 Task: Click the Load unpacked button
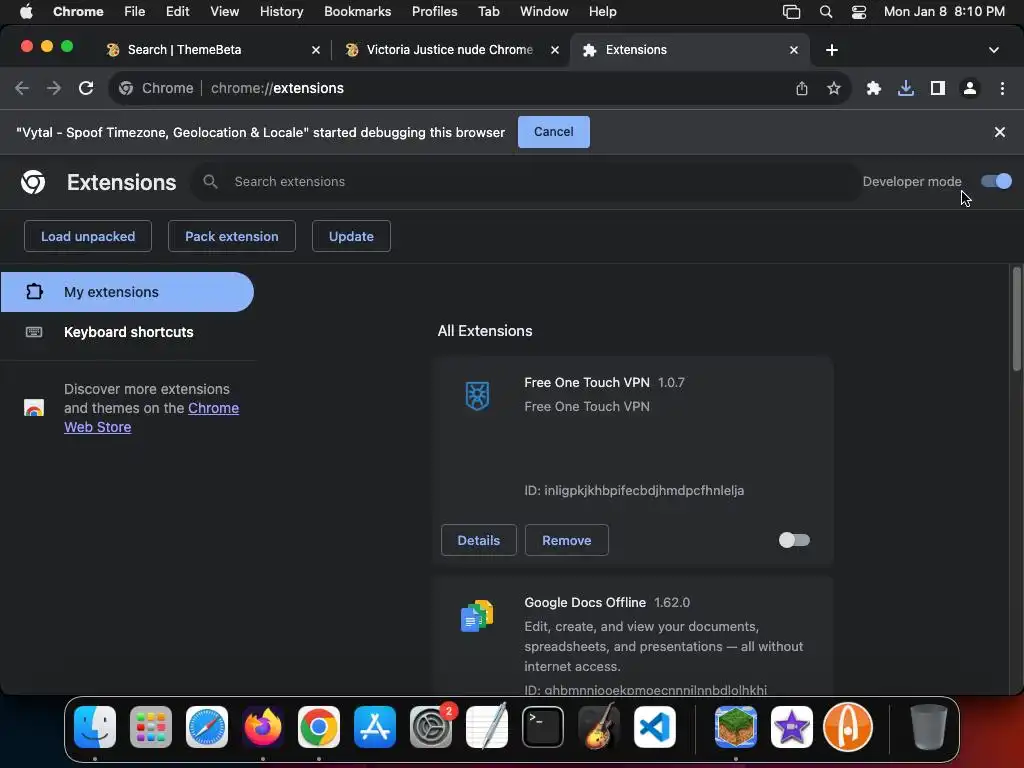[88, 236]
